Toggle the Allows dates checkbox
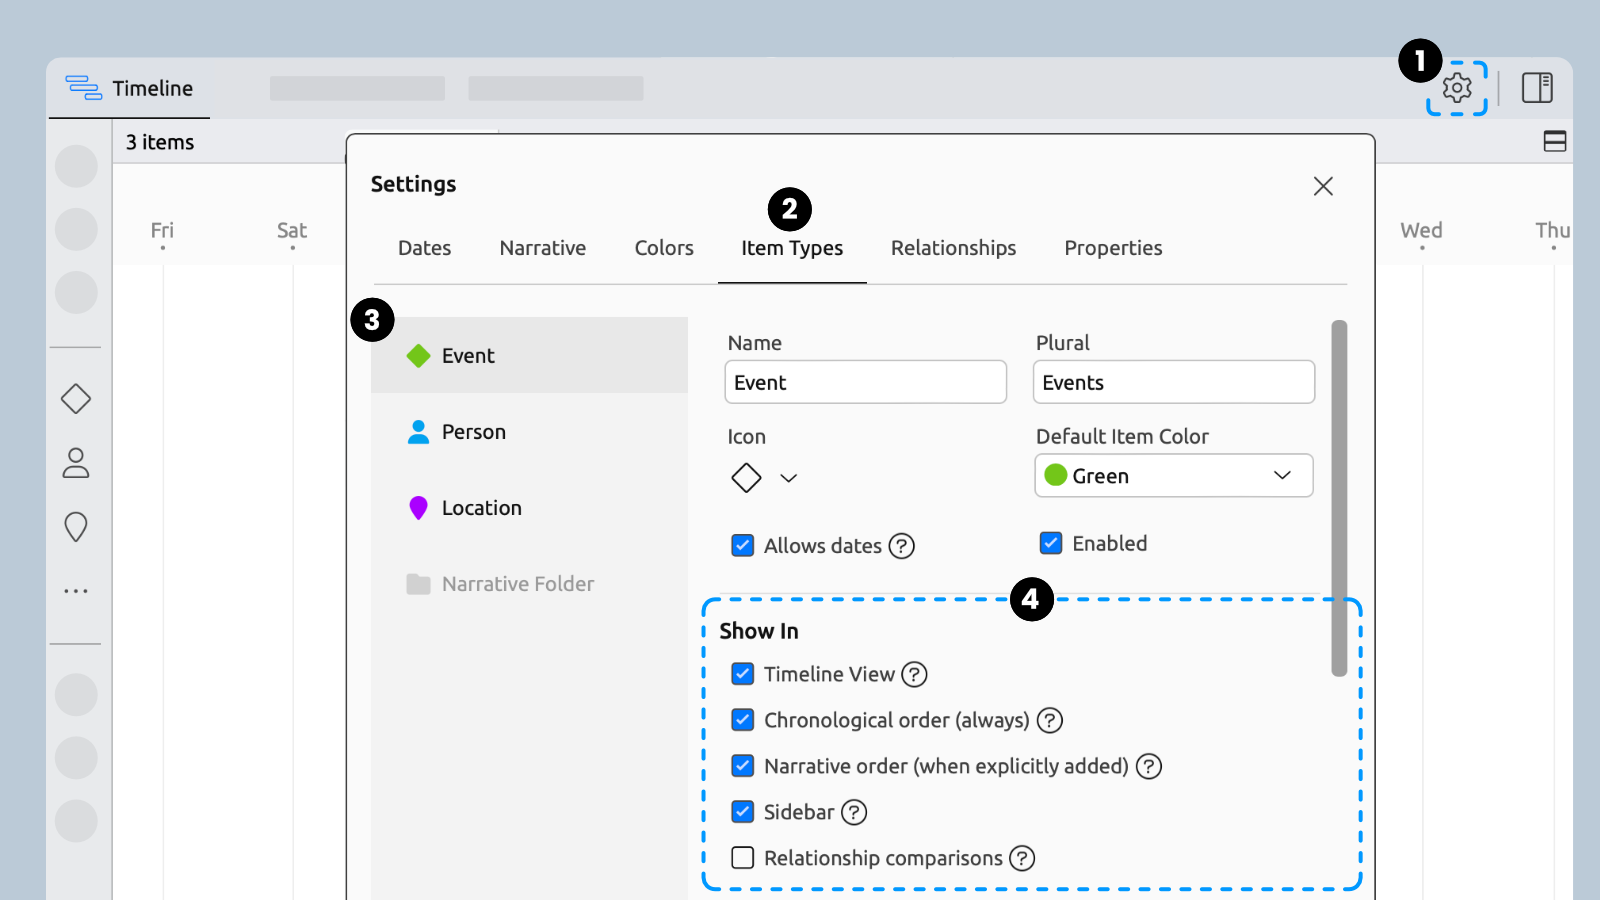This screenshot has height=900, width=1600. pos(743,546)
